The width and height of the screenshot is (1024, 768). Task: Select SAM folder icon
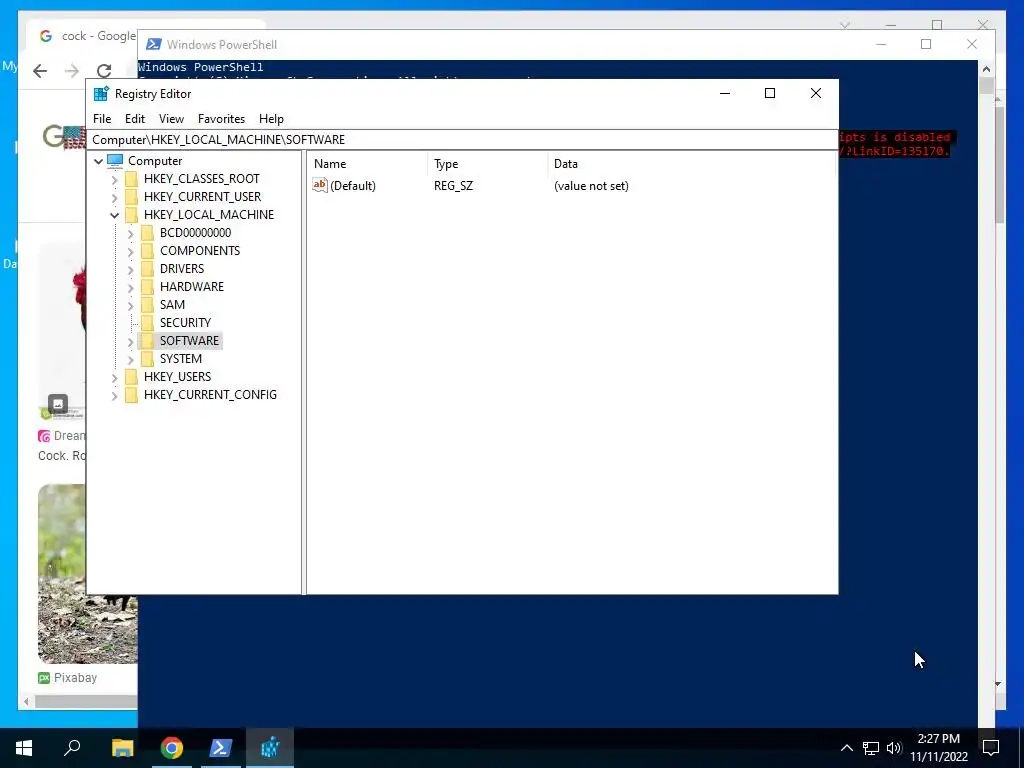[x=148, y=304]
